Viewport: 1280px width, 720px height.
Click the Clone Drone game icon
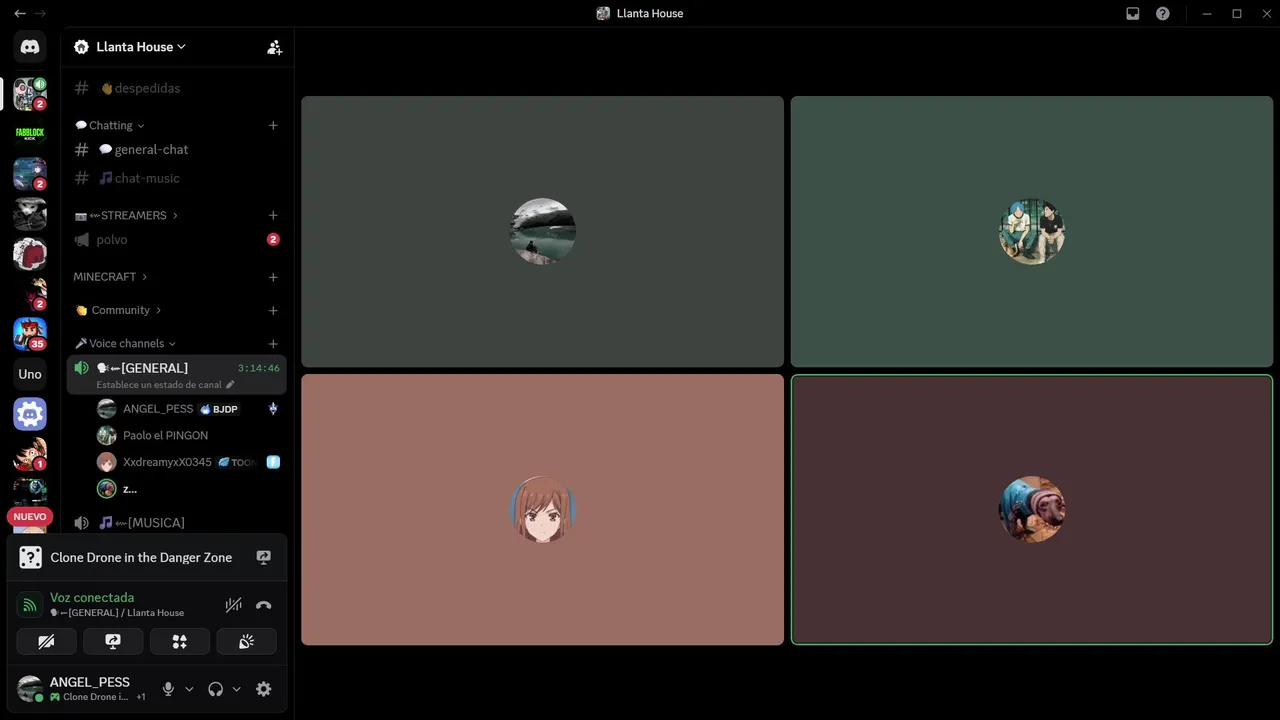tap(31, 557)
